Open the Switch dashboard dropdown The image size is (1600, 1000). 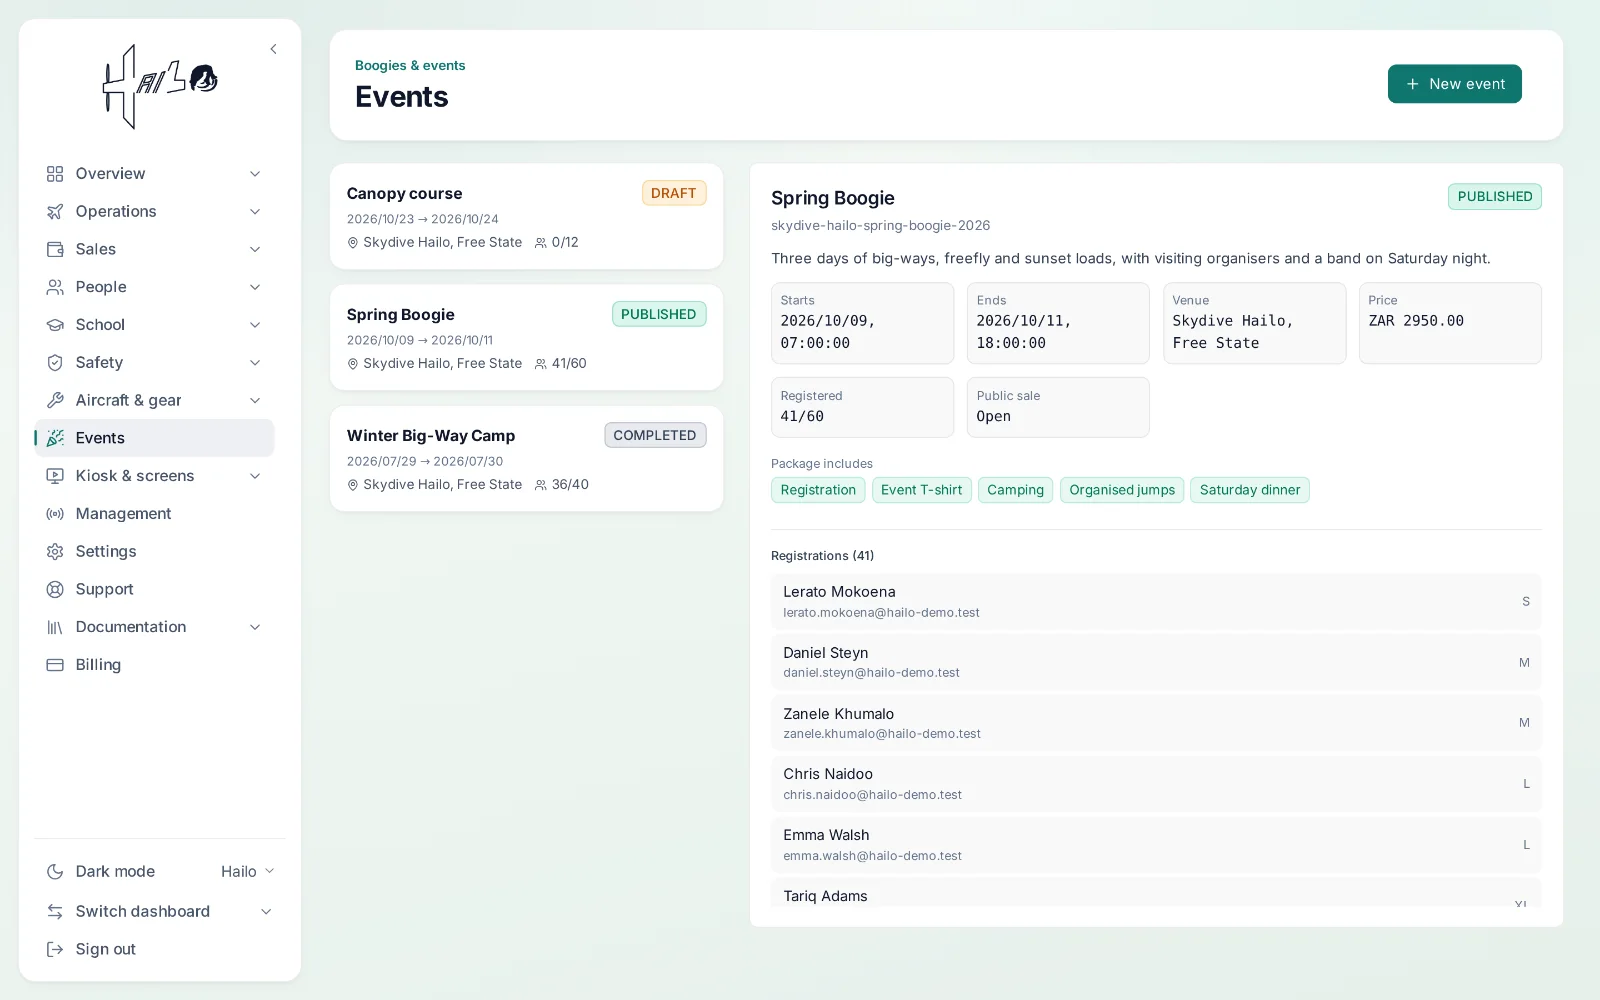160,912
